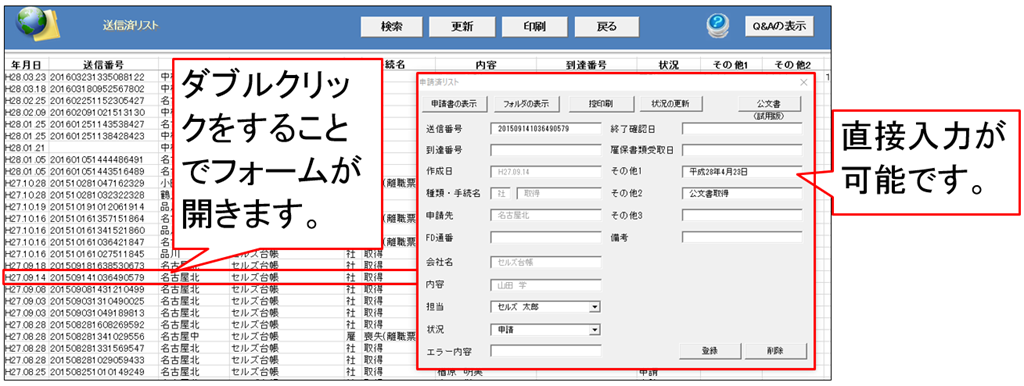Click the 作成日 field showing H27.09.14
The height and width of the screenshot is (386, 1024).
545,172
